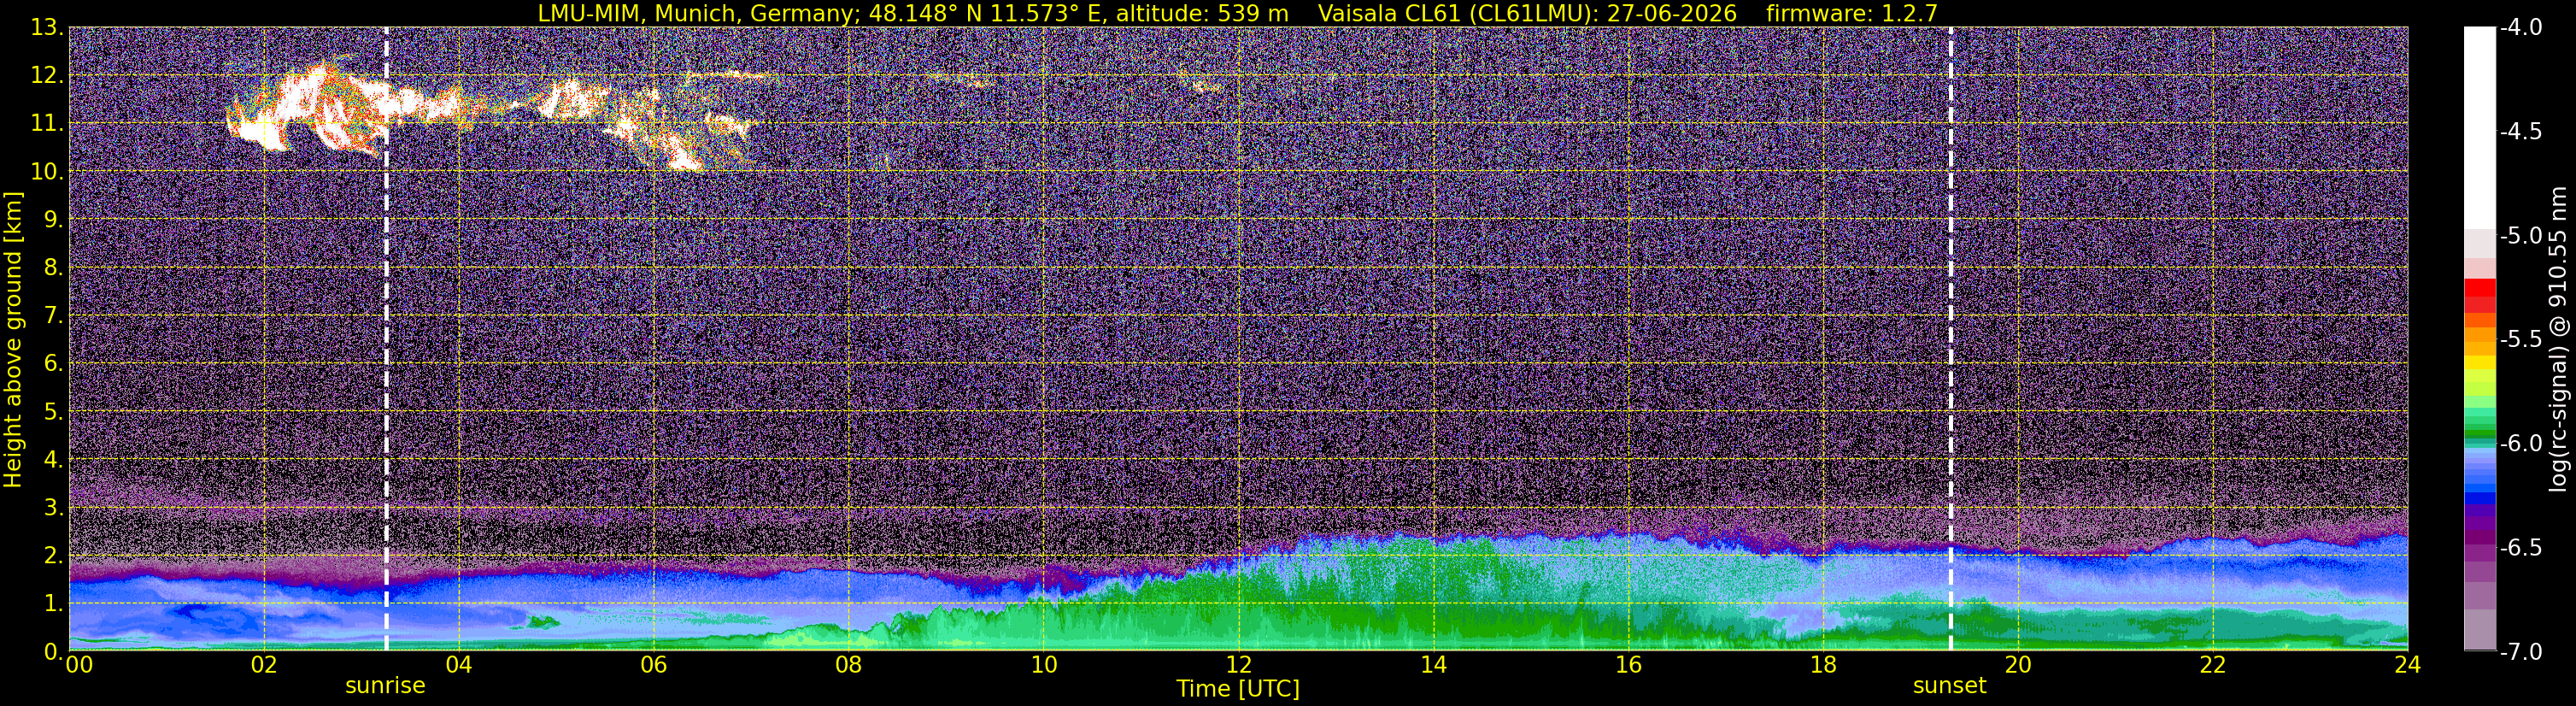
Task: Click the '2.' tick on the height axis
Action: tap(54, 556)
